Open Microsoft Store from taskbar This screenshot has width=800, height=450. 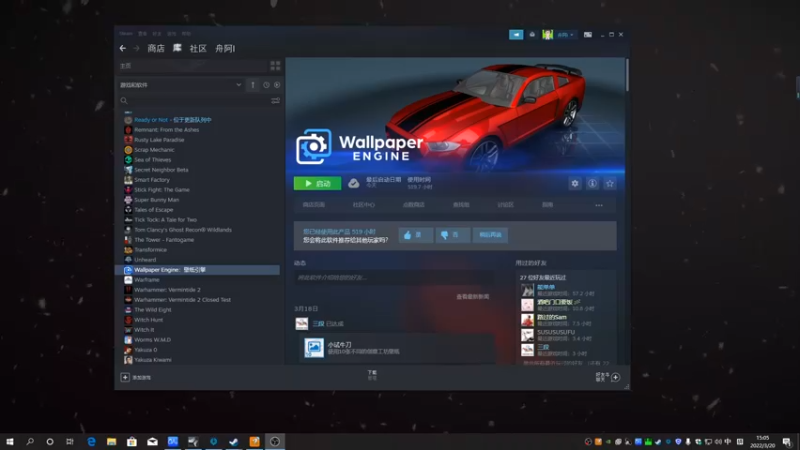[132, 442]
